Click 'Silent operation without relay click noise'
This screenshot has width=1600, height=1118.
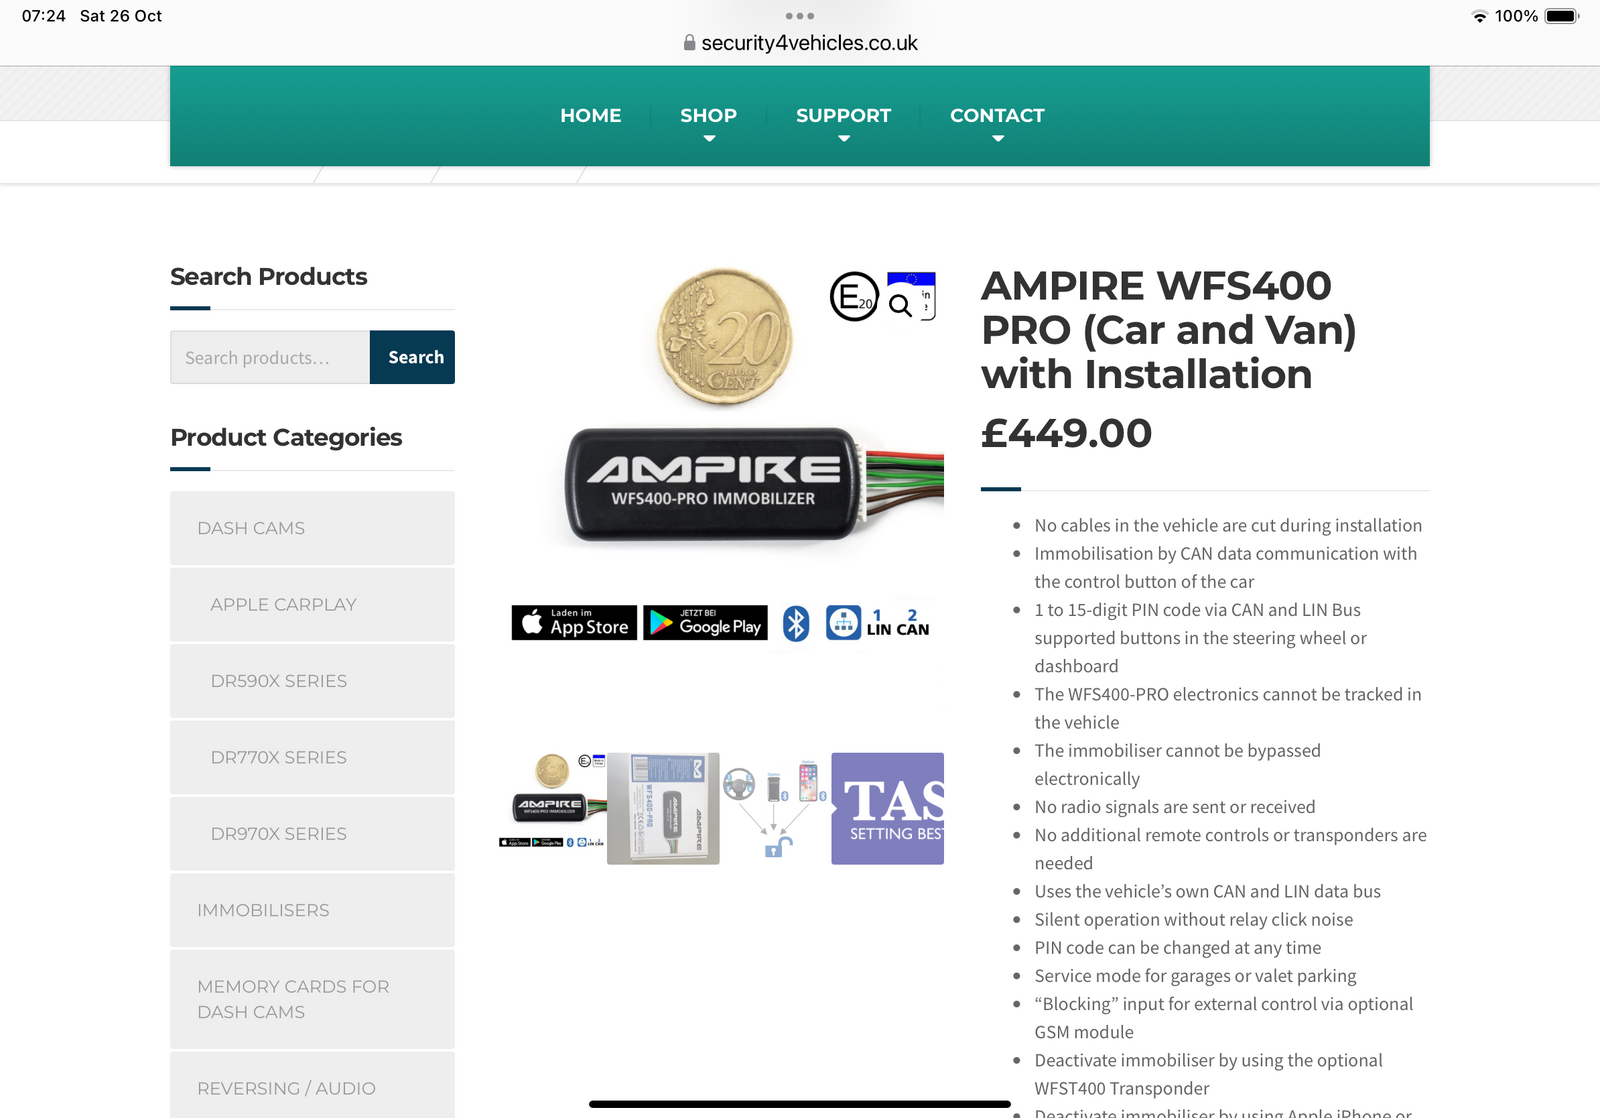(x=1194, y=919)
